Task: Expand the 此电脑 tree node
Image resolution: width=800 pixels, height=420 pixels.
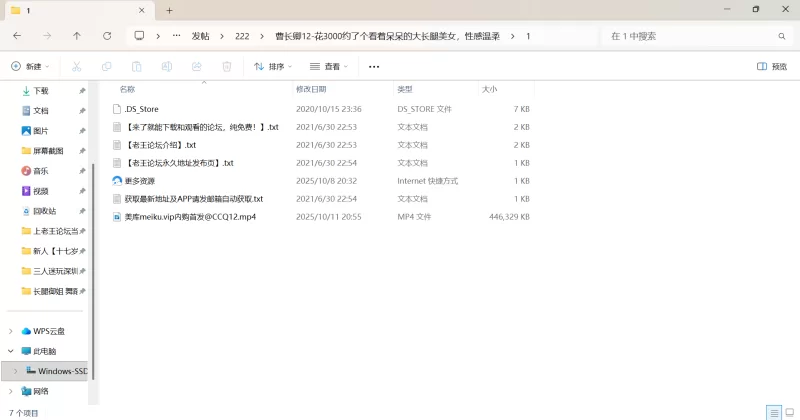Action: click(11, 351)
